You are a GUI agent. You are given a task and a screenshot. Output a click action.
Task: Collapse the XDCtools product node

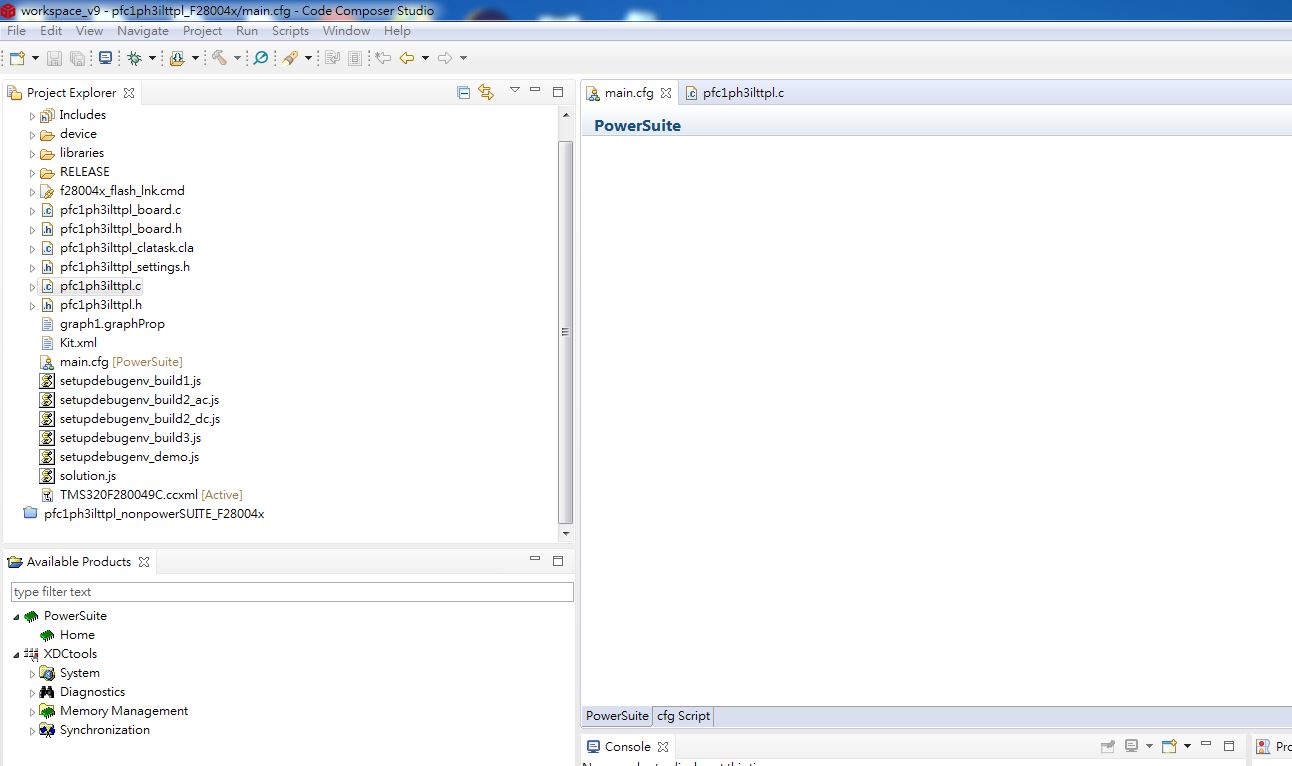16,654
